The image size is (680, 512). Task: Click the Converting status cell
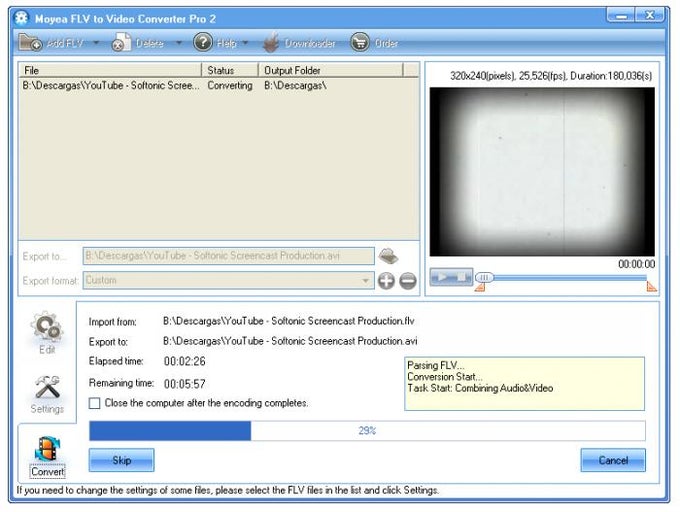(230, 85)
